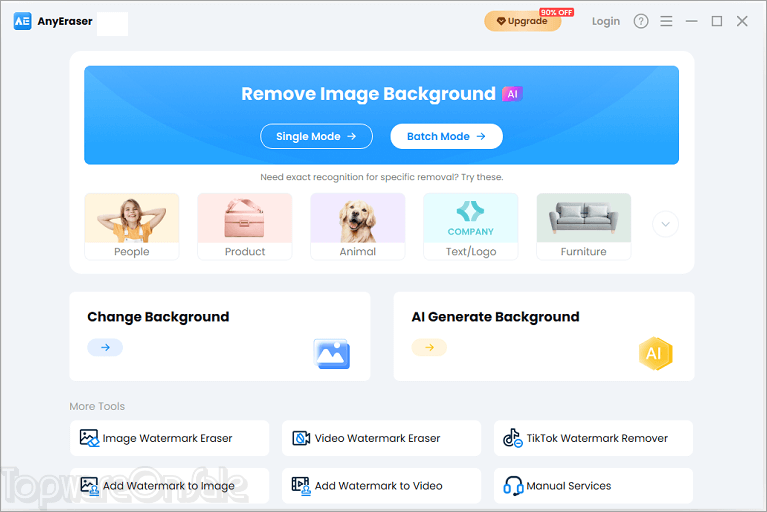Click 'Need exact recognition for specific removal?' text
Viewport: 767px width, 512px height.
tap(360, 177)
